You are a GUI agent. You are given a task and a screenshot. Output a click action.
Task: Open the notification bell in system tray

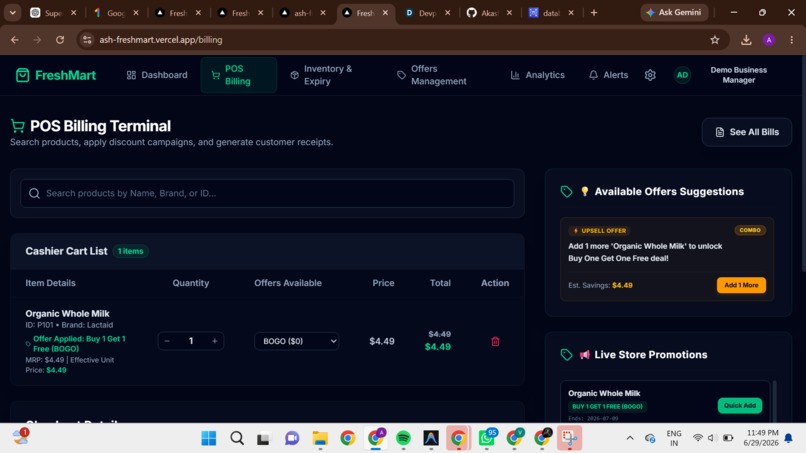[788, 438]
